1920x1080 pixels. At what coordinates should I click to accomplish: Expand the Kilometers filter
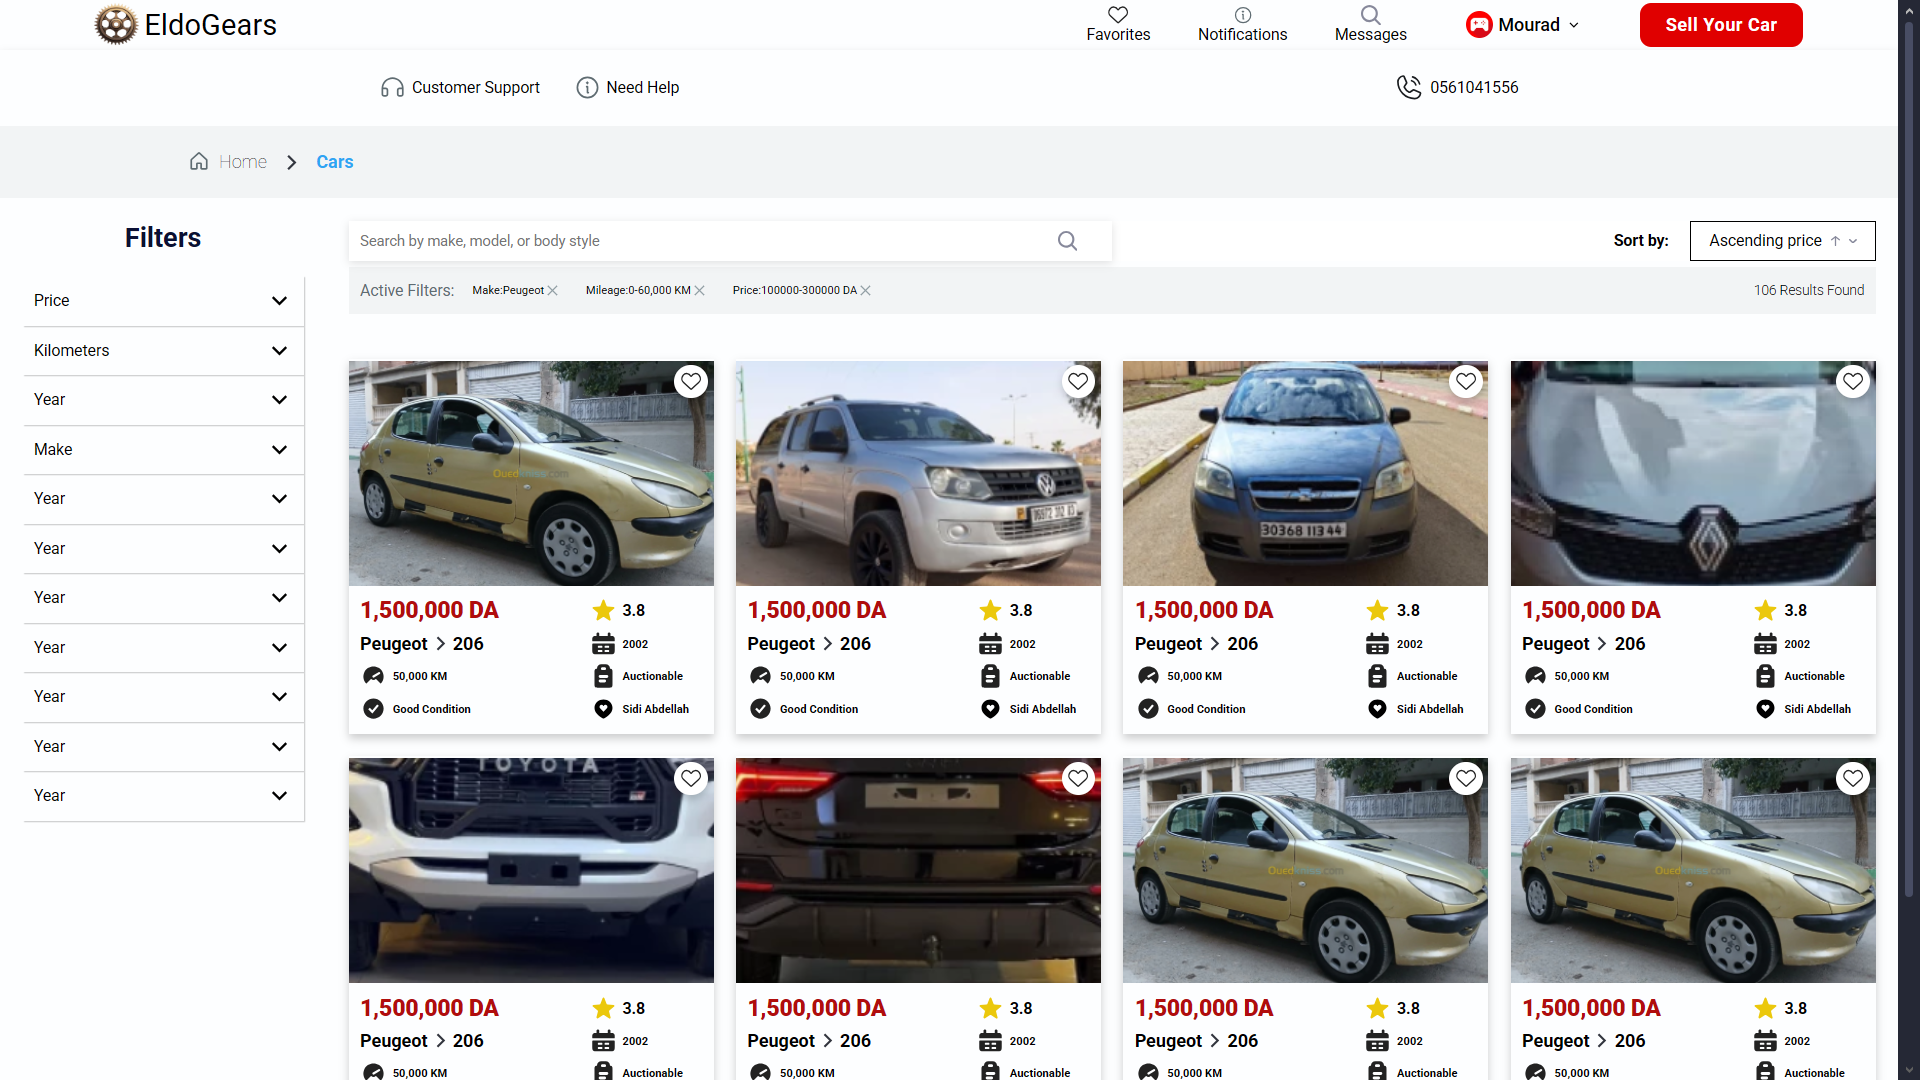163,351
